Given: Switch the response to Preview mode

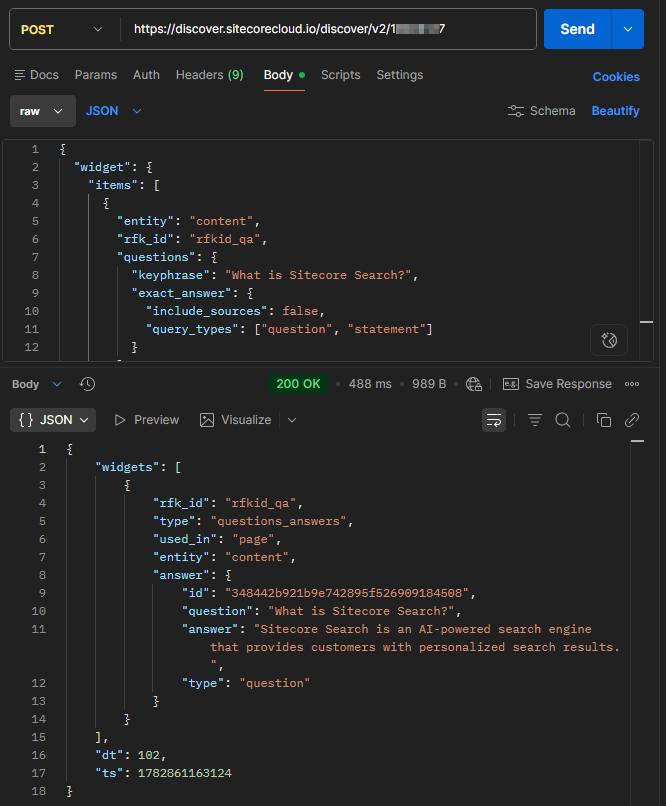Looking at the screenshot, I should point(146,420).
